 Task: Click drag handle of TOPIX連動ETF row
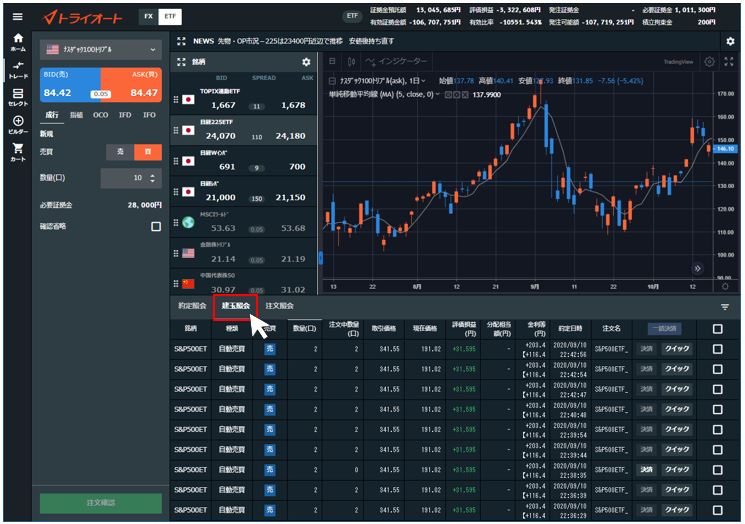point(176,99)
